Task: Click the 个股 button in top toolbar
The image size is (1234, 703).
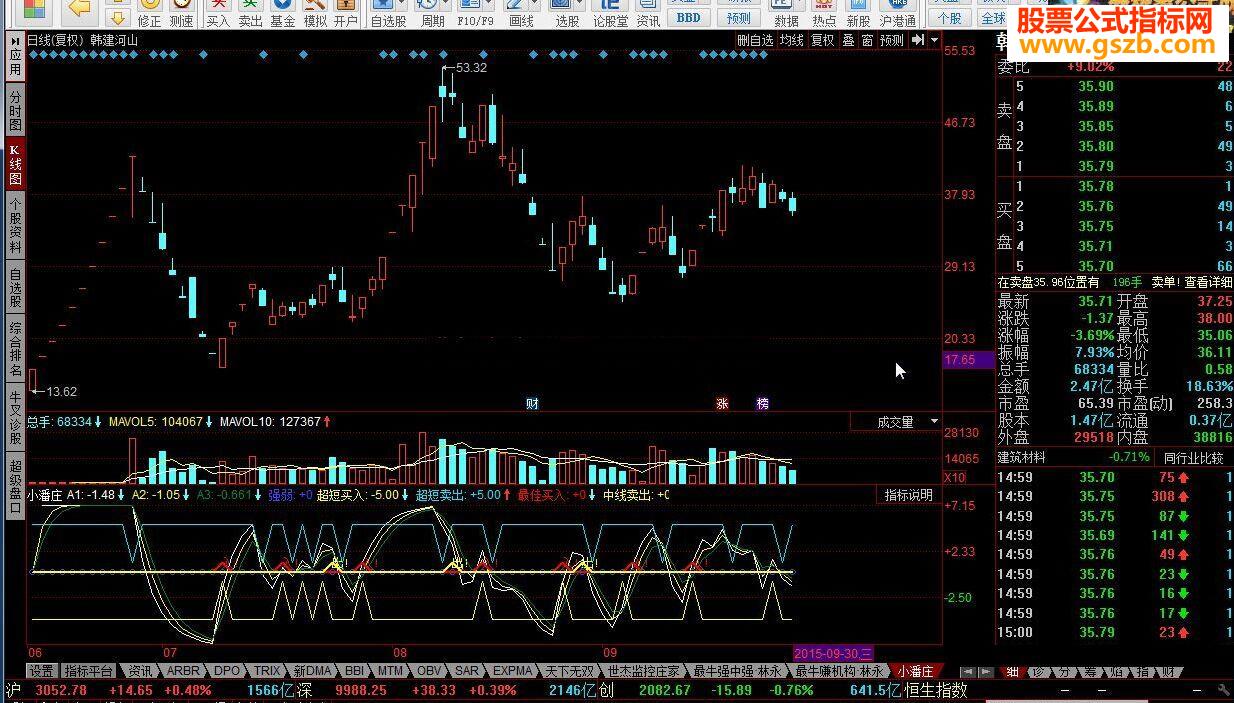Action: pos(949,18)
